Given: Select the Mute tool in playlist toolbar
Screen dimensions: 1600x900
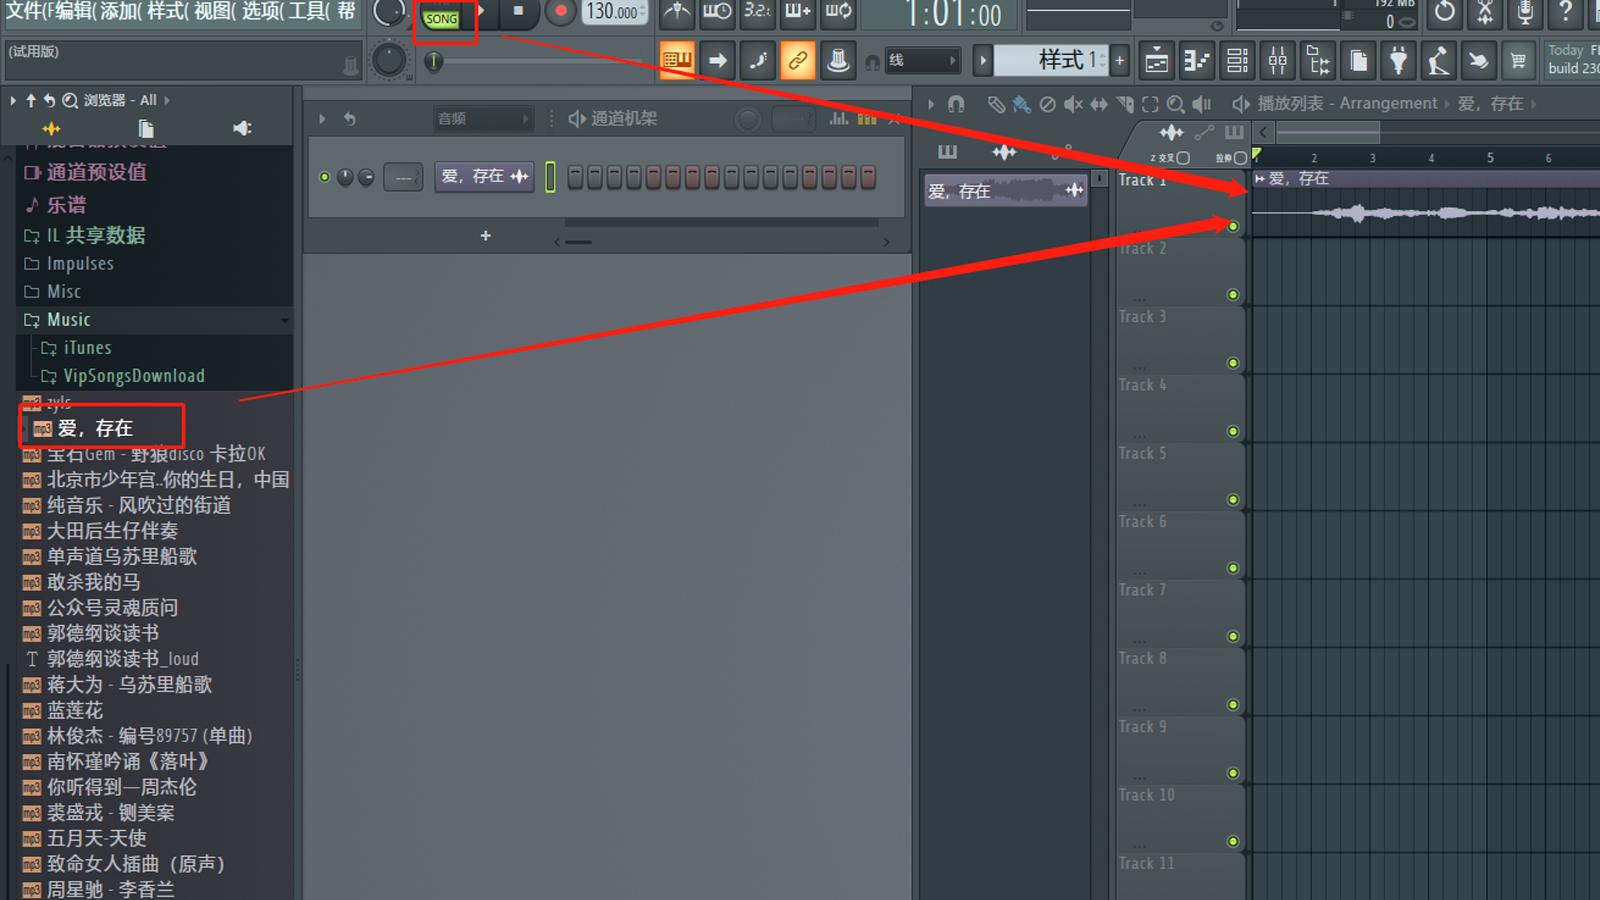Looking at the screenshot, I should coord(1074,103).
